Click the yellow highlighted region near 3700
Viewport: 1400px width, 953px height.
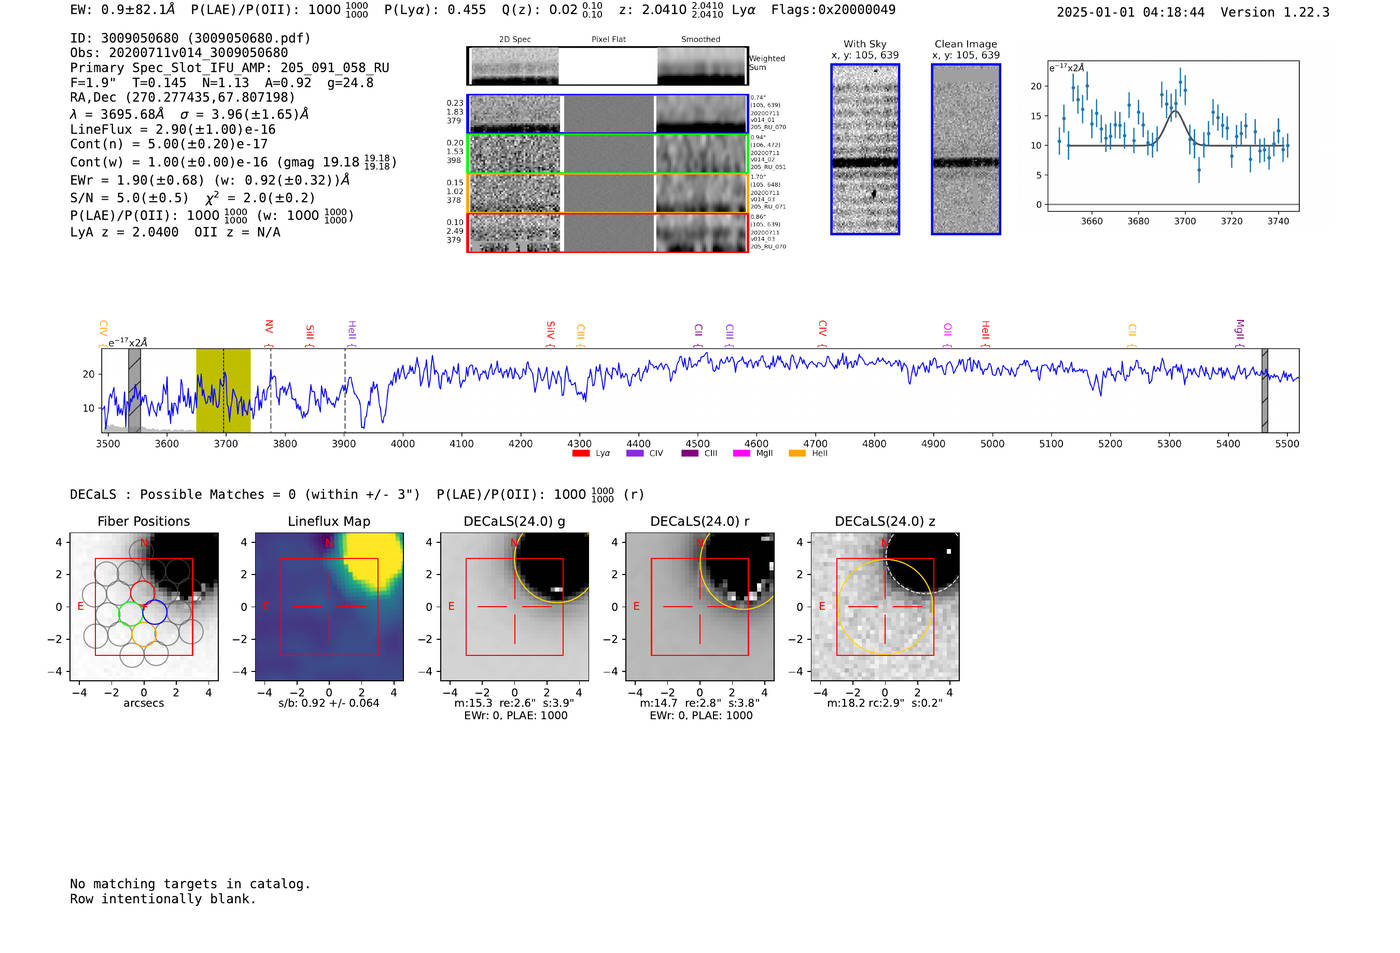223,390
